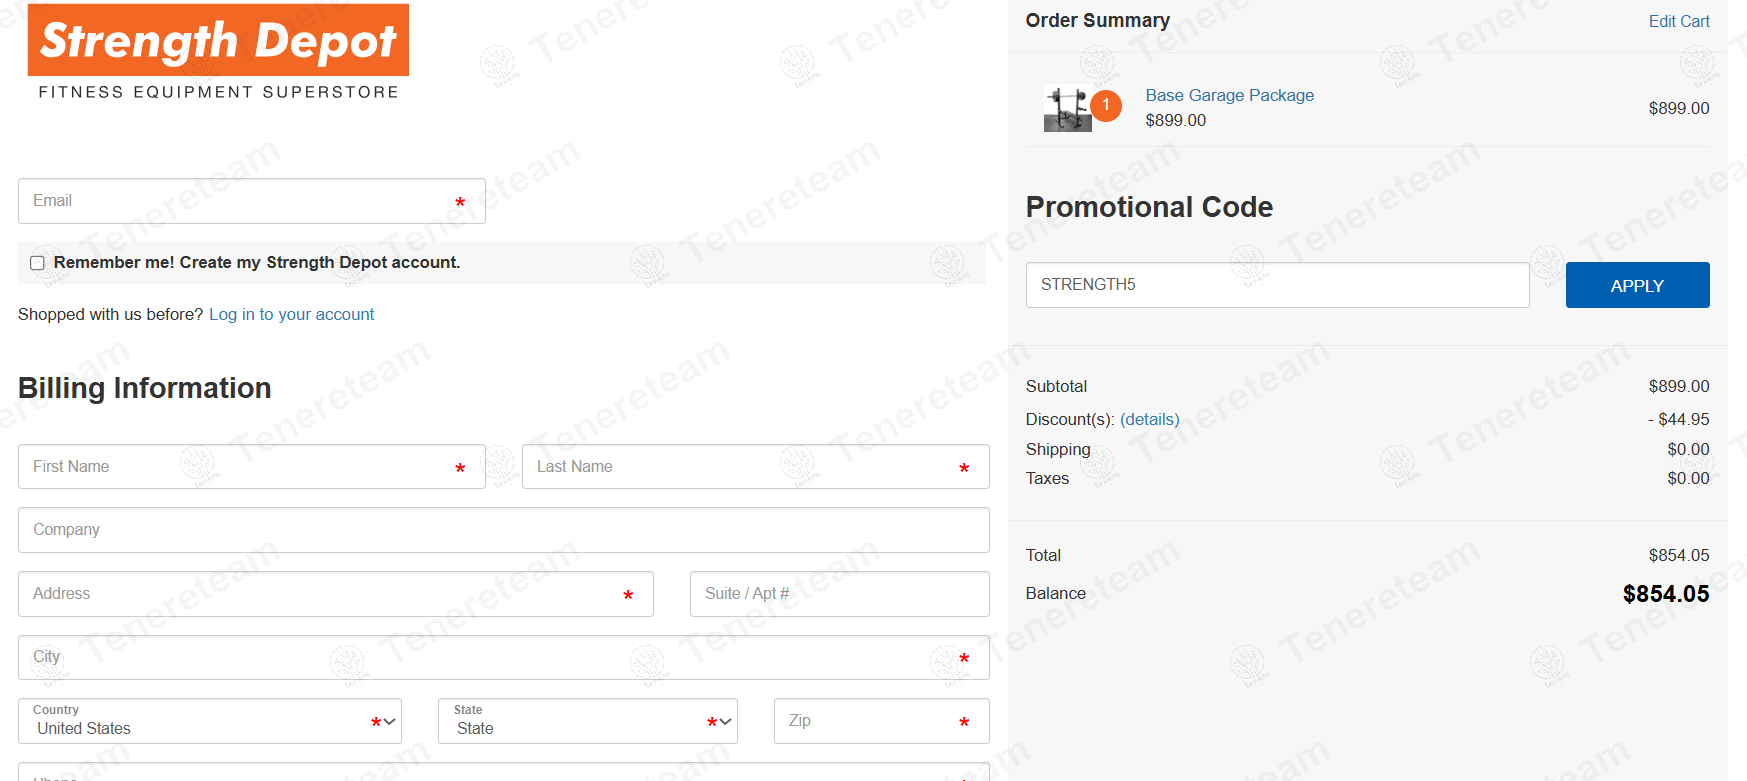
Task: Focus the Address input field
Action: (320, 594)
